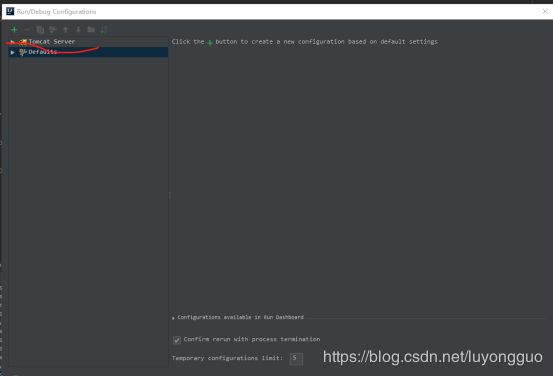Click the 'Temporary configurations limit:' label
553x376 pixels.
[227, 358]
